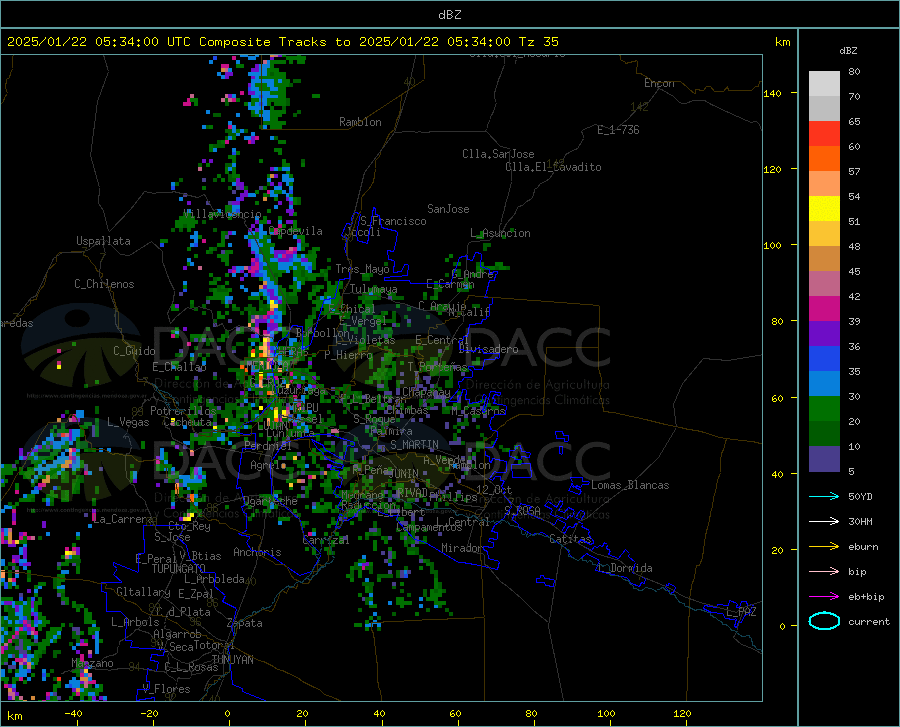
Task: Click the Lomas_Blancas label
Action: point(630,485)
